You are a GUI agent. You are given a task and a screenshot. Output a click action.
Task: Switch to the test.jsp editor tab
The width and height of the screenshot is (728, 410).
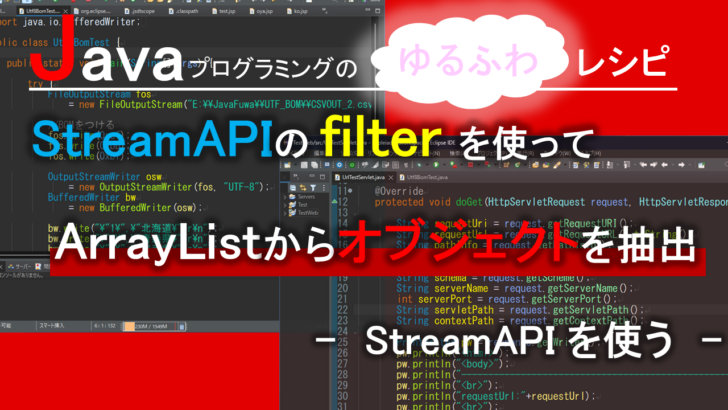pyautogui.click(x=223, y=11)
